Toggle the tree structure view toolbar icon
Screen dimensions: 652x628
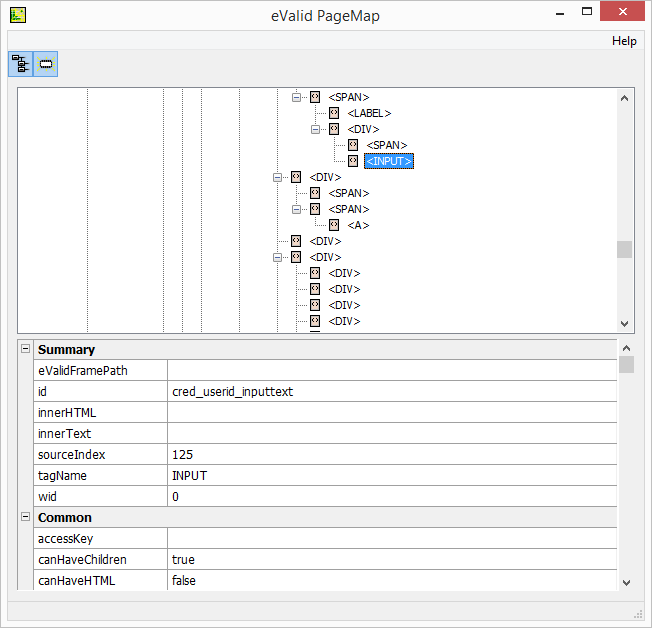pos(20,64)
